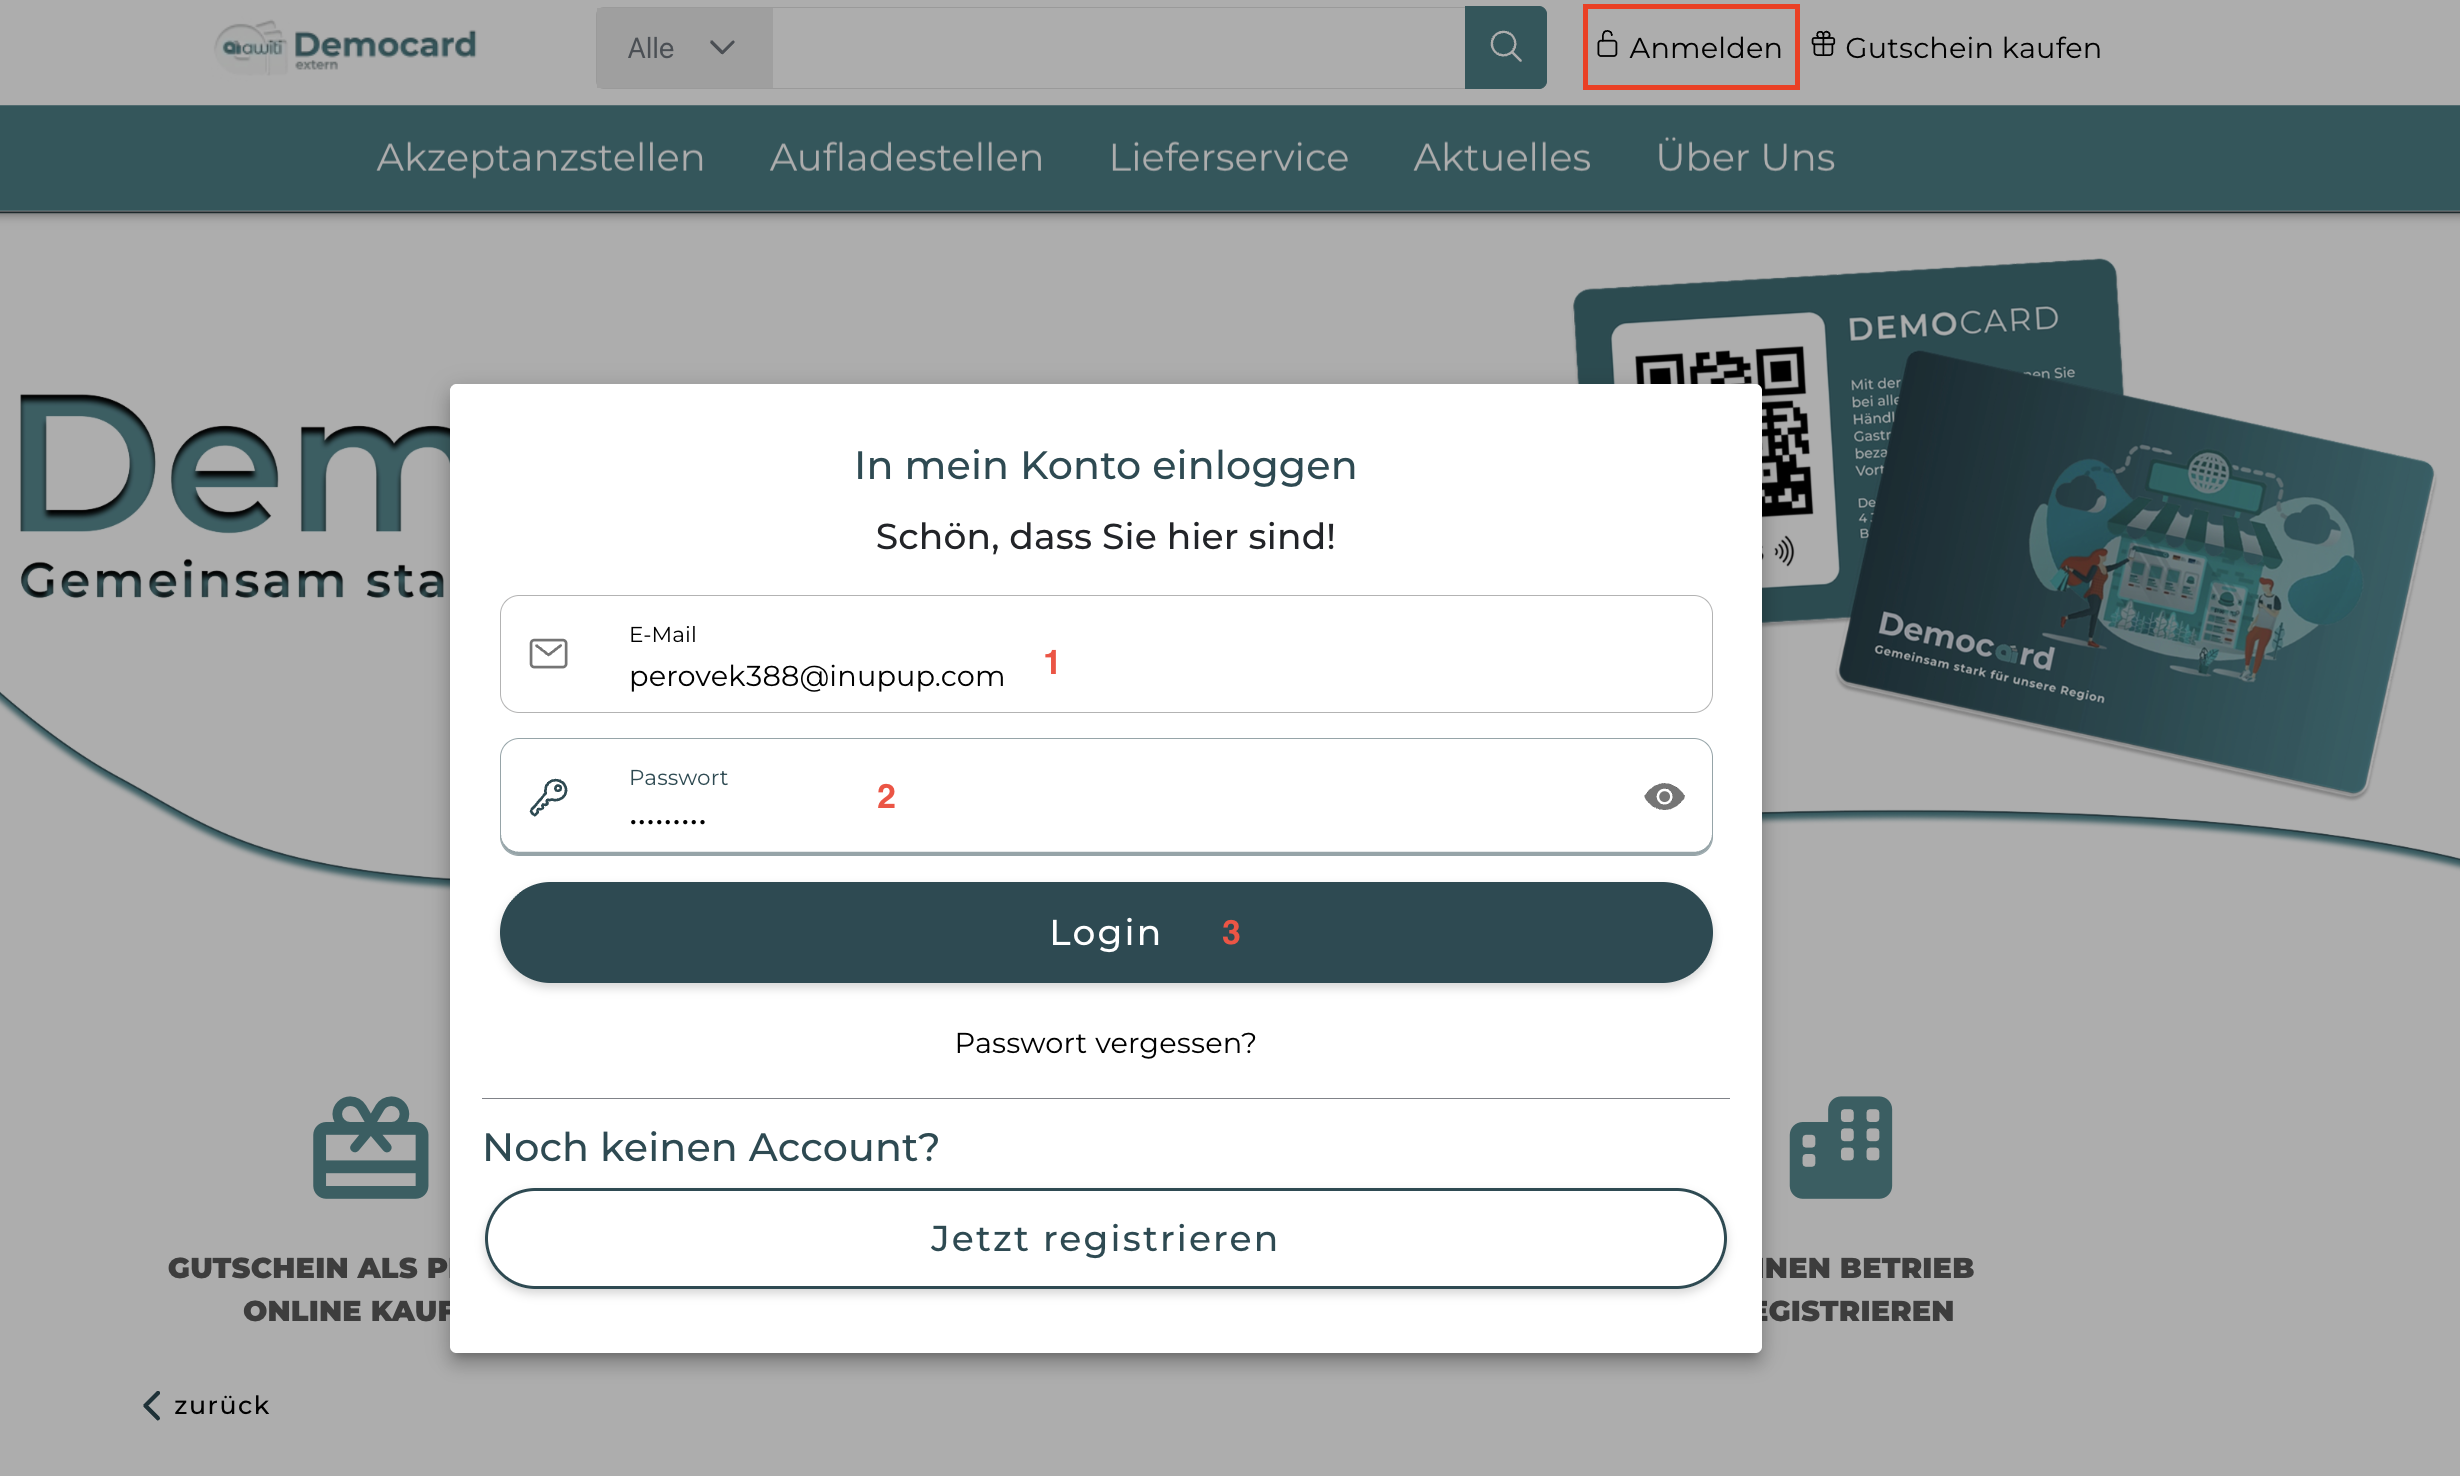Viewport: 2460px width, 1476px height.
Task: Click the envelope icon in E-Mail field
Action: click(548, 654)
